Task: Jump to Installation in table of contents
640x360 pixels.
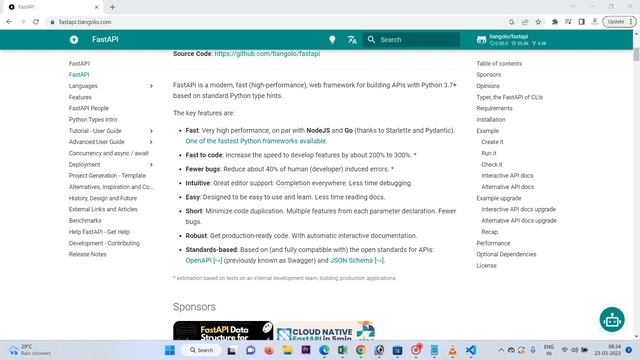Action: (x=491, y=120)
